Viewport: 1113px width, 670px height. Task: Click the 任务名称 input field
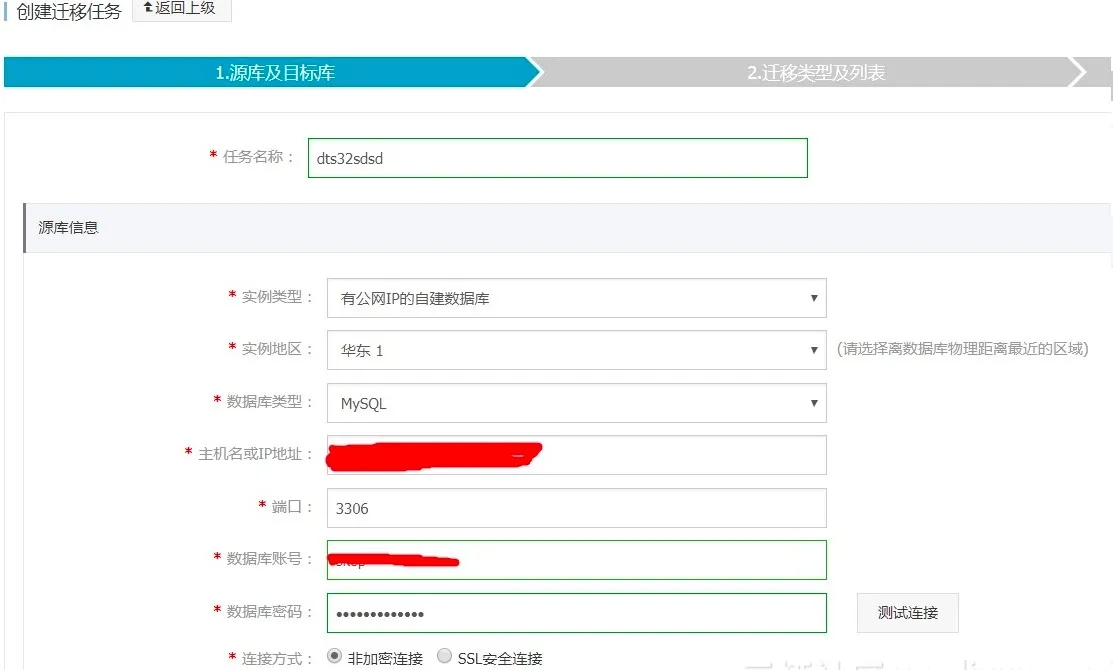click(557, 158)
